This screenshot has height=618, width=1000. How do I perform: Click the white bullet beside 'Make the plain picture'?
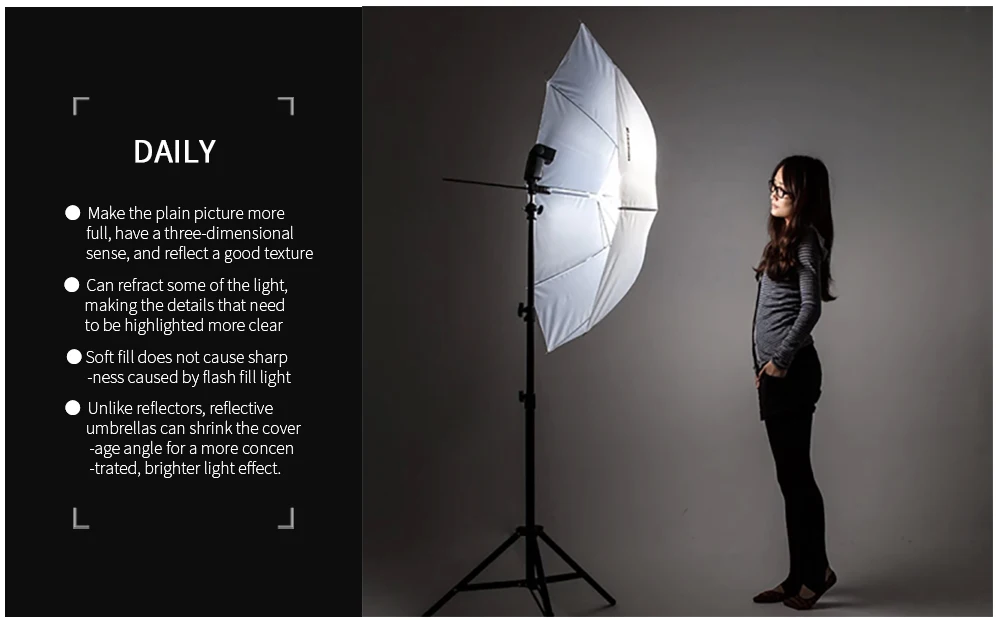point(73,212)
